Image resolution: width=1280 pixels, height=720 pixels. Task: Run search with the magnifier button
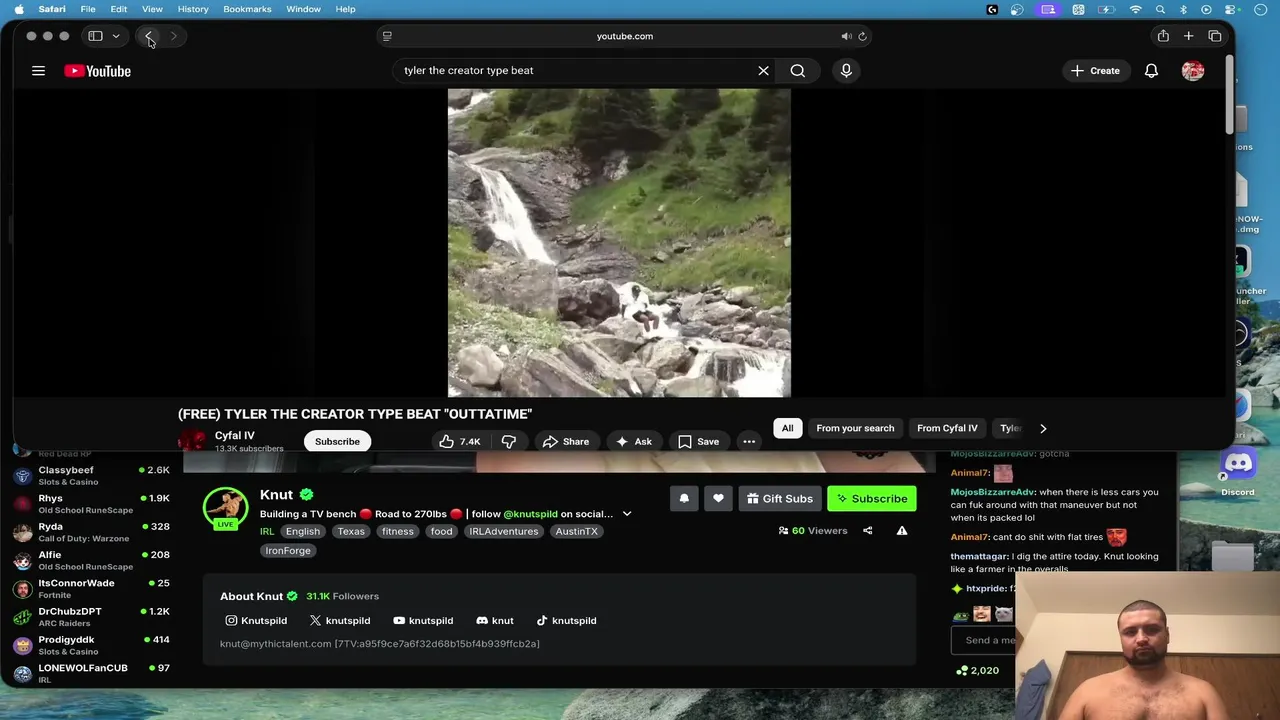[x=797, y=71]
